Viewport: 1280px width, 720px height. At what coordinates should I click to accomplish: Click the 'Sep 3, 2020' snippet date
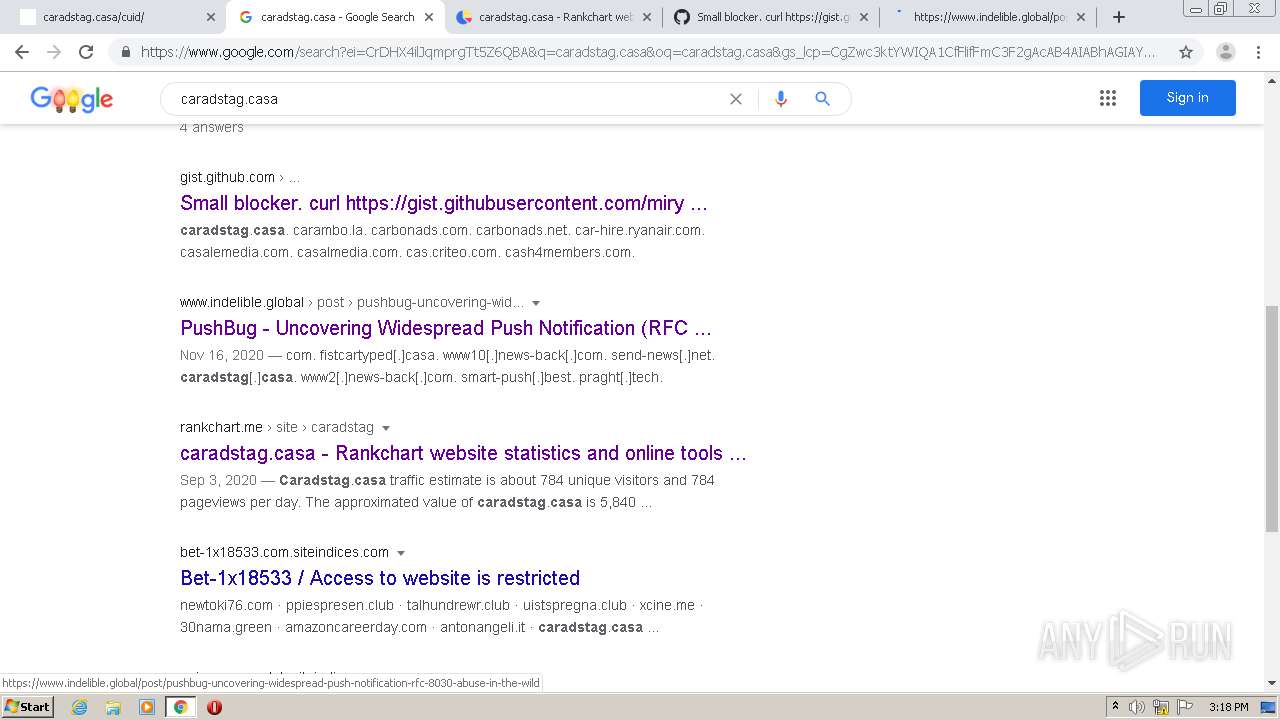point(218,480)
